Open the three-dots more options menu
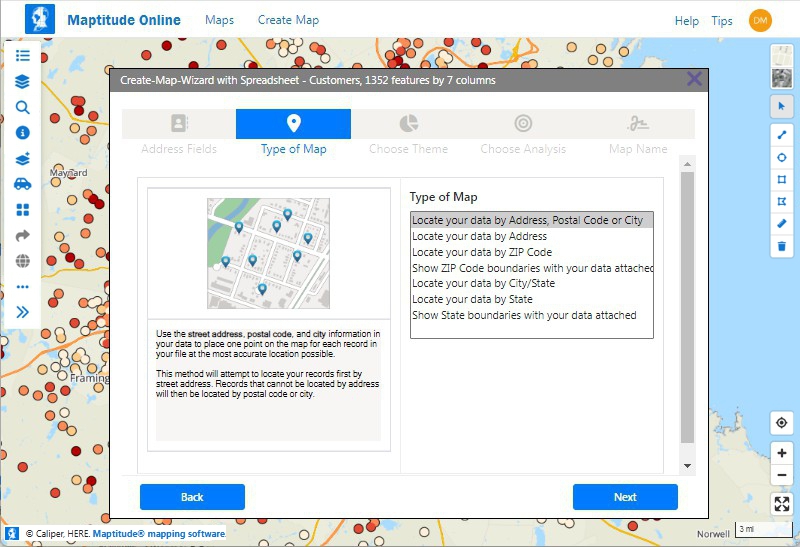Screen dimensions: 800x547 click(x=22, y=287)
